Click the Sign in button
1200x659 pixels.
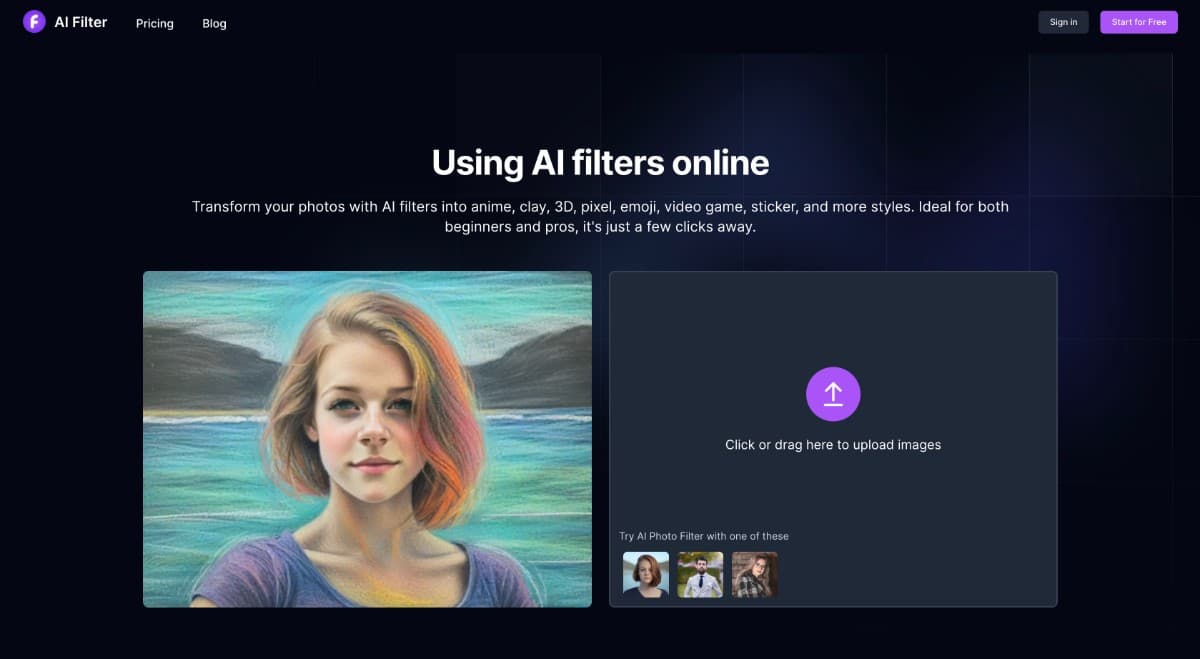(1063, 22)
